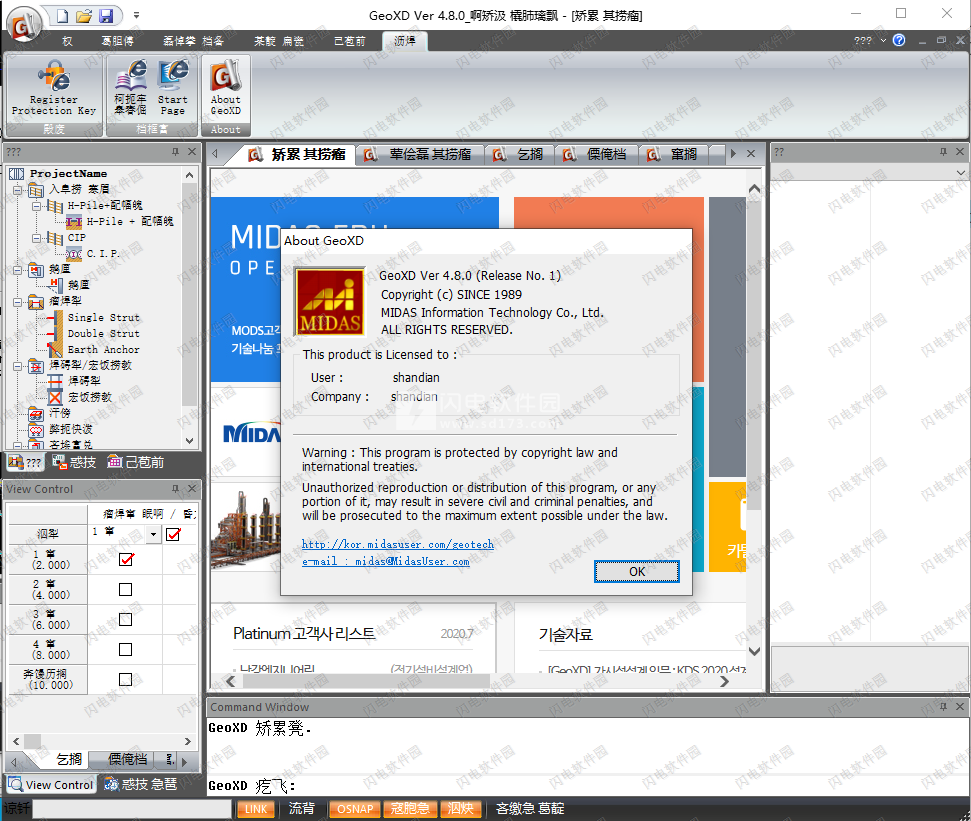Screen dimensions: 971x821
Task: Close the View Control panel
Action: pyautogui.click(x=192, y=489)
